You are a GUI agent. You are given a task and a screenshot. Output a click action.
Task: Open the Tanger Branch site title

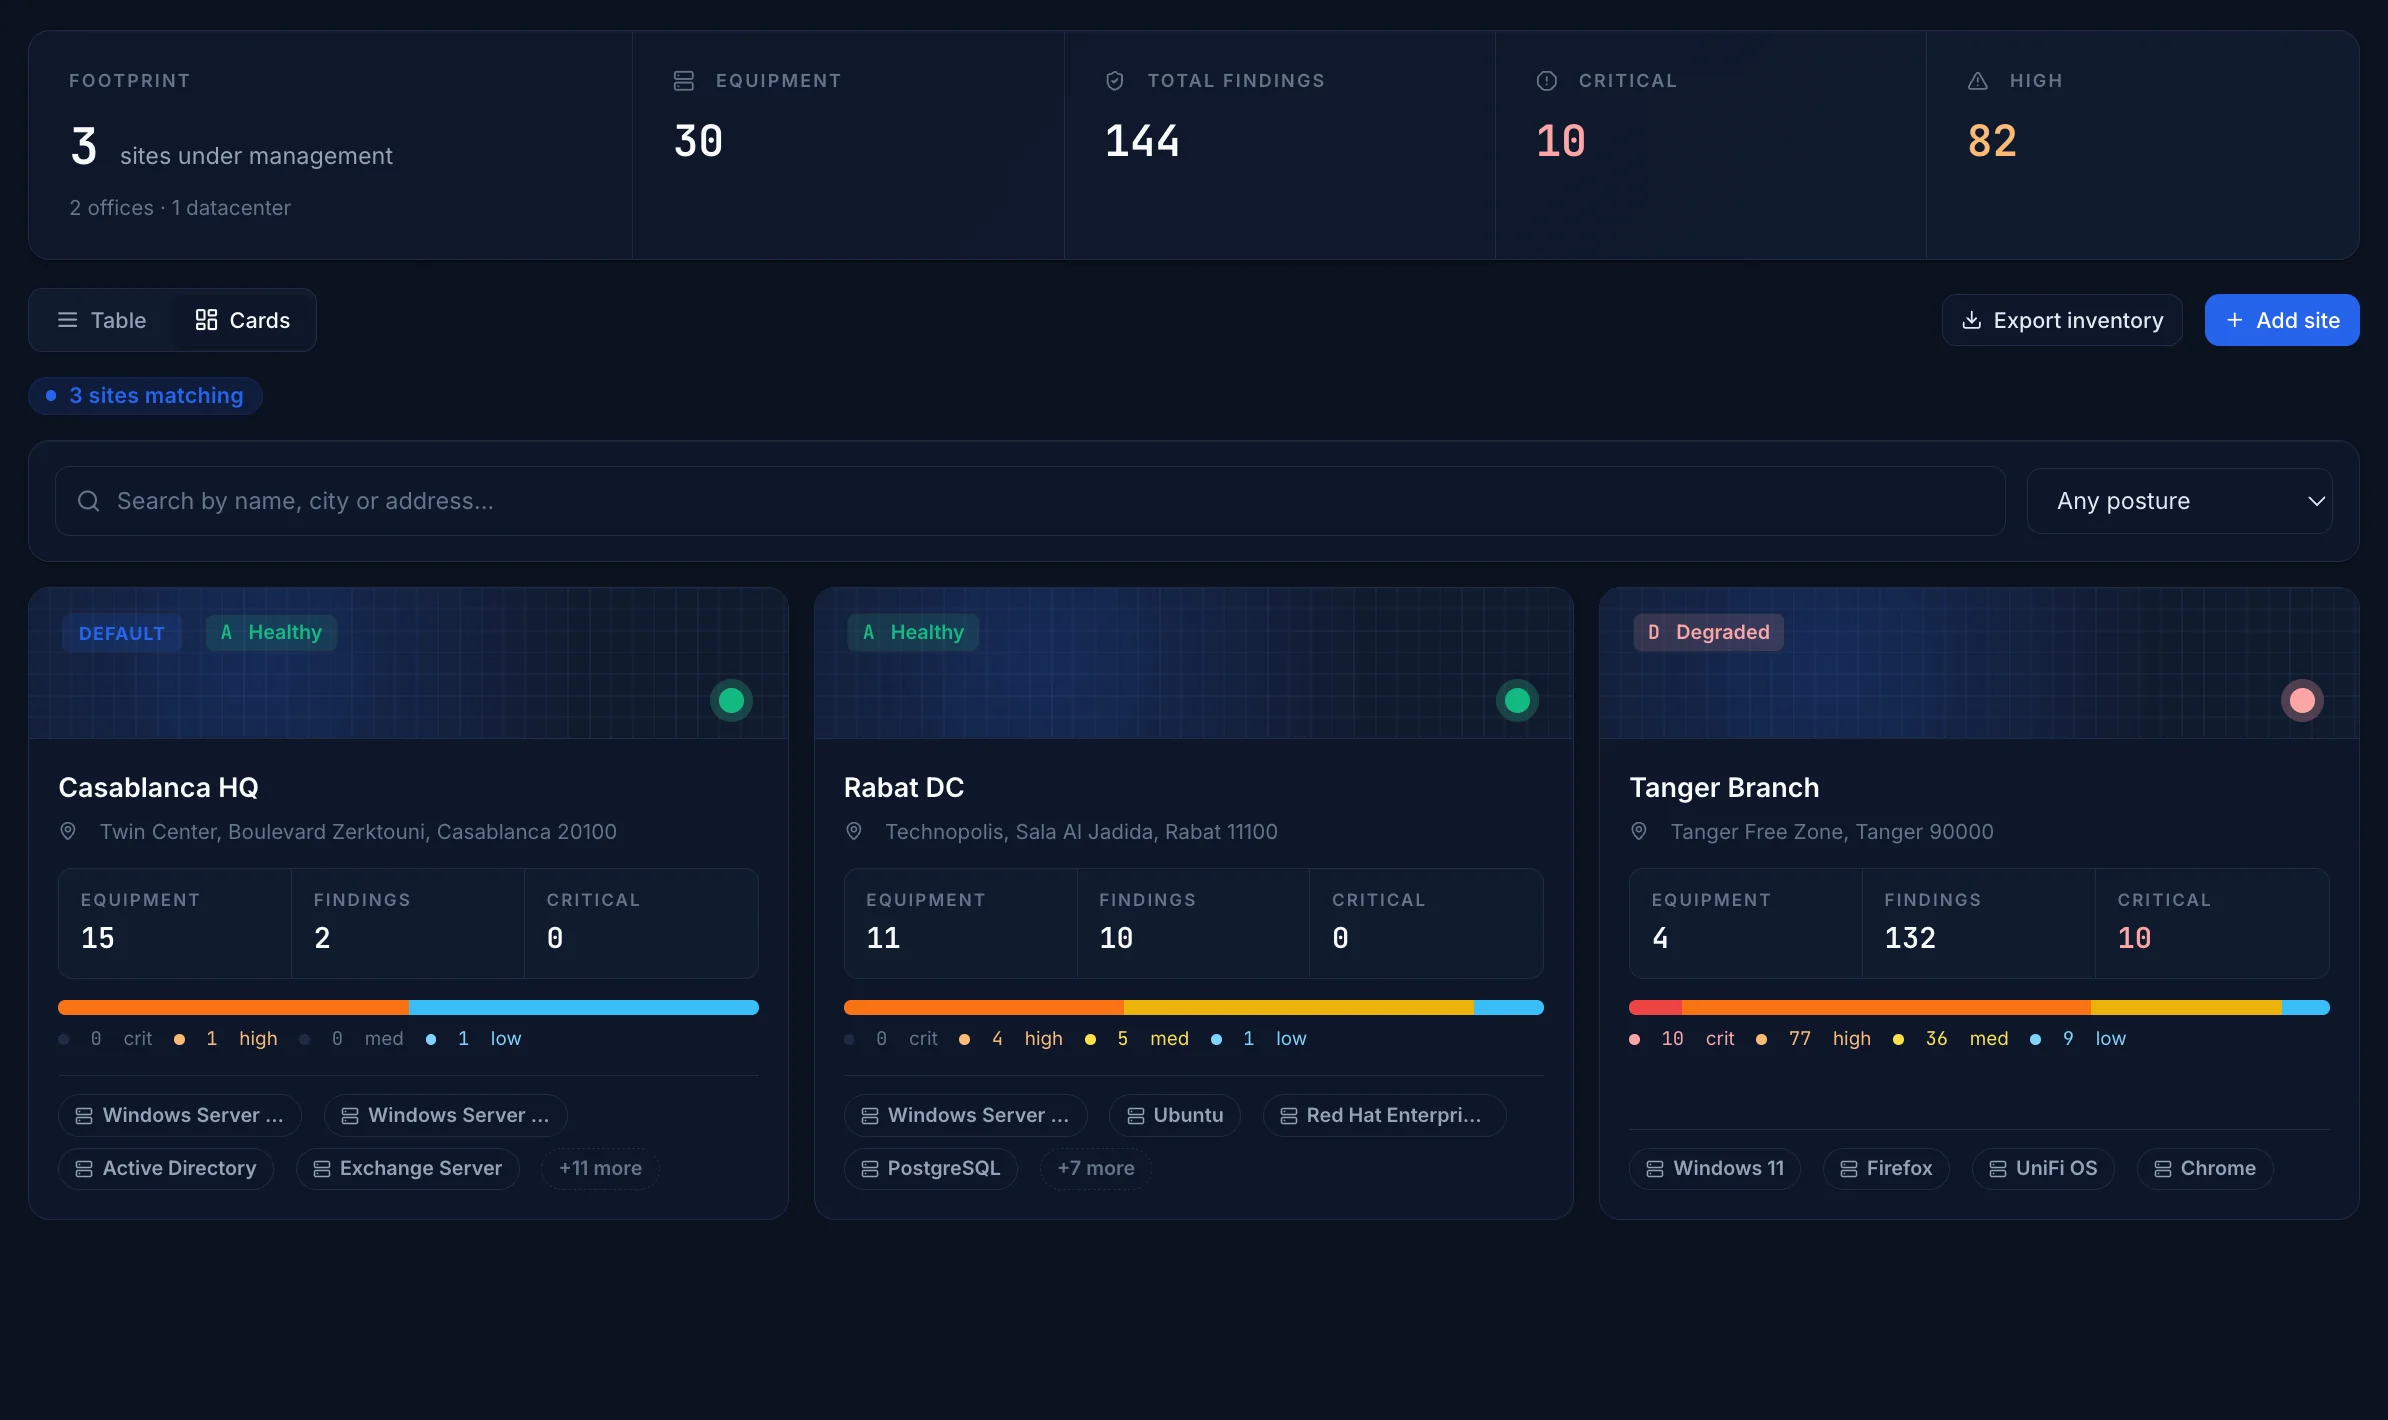[x=1724, y=788]
